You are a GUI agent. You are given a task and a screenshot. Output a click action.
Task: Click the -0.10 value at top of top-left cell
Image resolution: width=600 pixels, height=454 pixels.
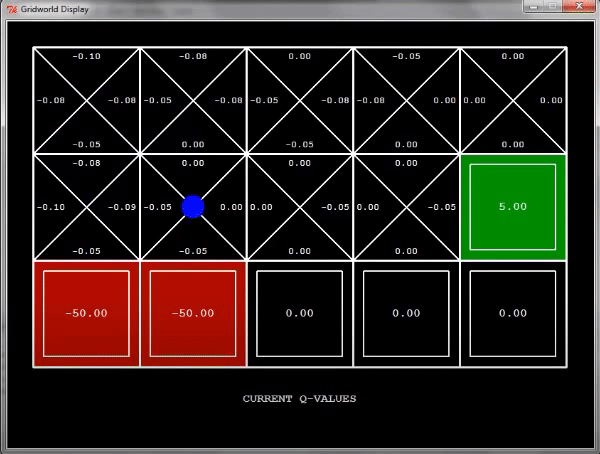pos(86,56)
